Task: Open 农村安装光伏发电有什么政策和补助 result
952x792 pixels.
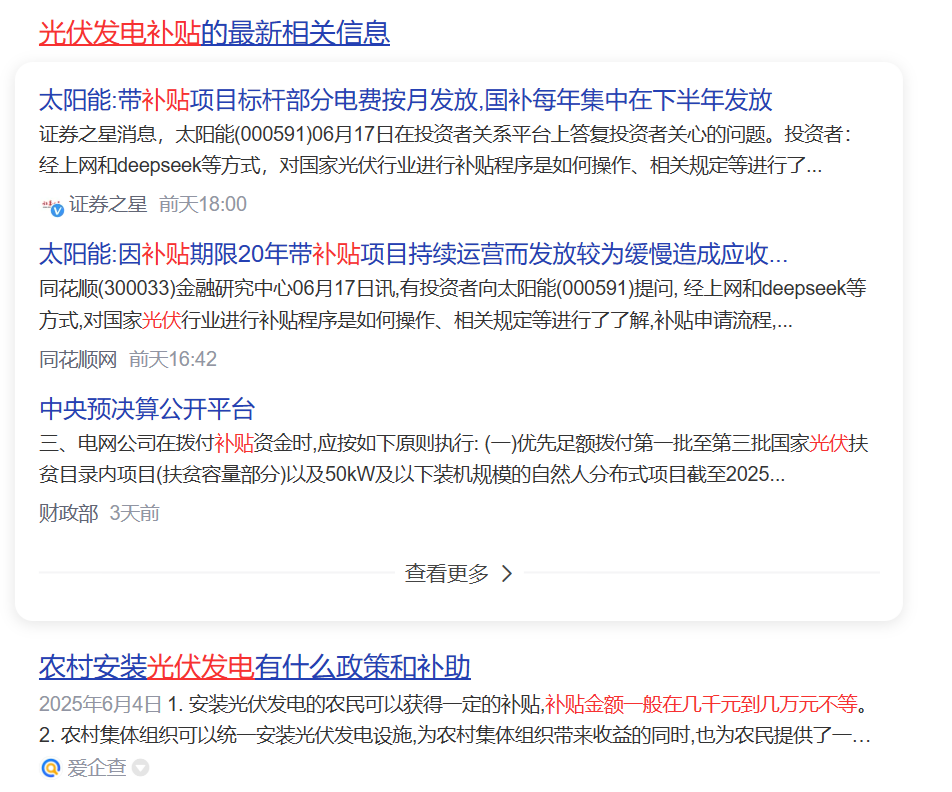Action: 255,667
